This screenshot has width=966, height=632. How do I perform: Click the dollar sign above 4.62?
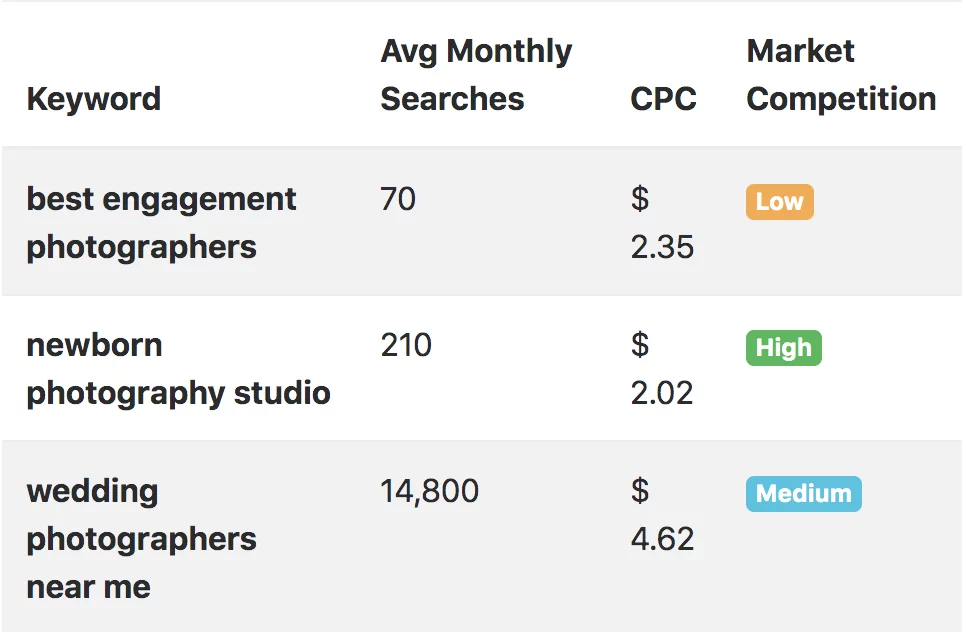[x=640, y=491]
